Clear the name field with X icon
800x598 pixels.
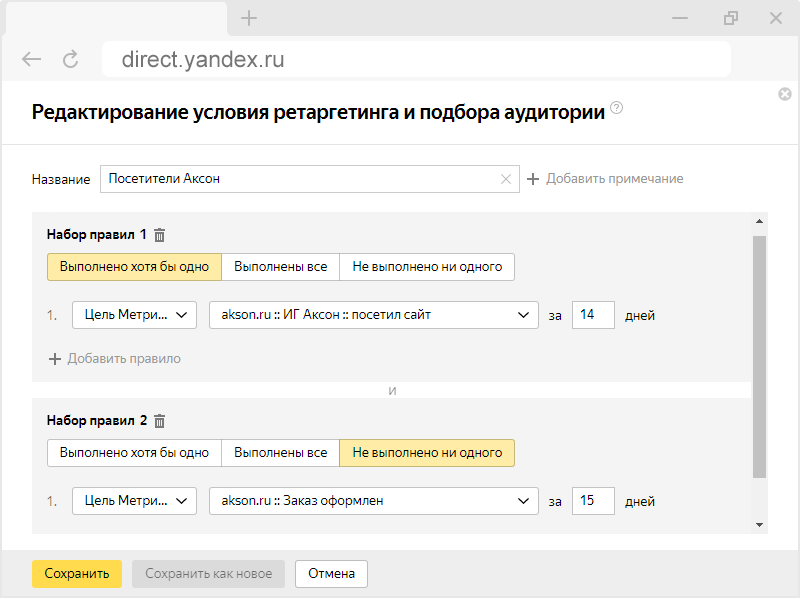pyautogui.click(x=506, y=179)
